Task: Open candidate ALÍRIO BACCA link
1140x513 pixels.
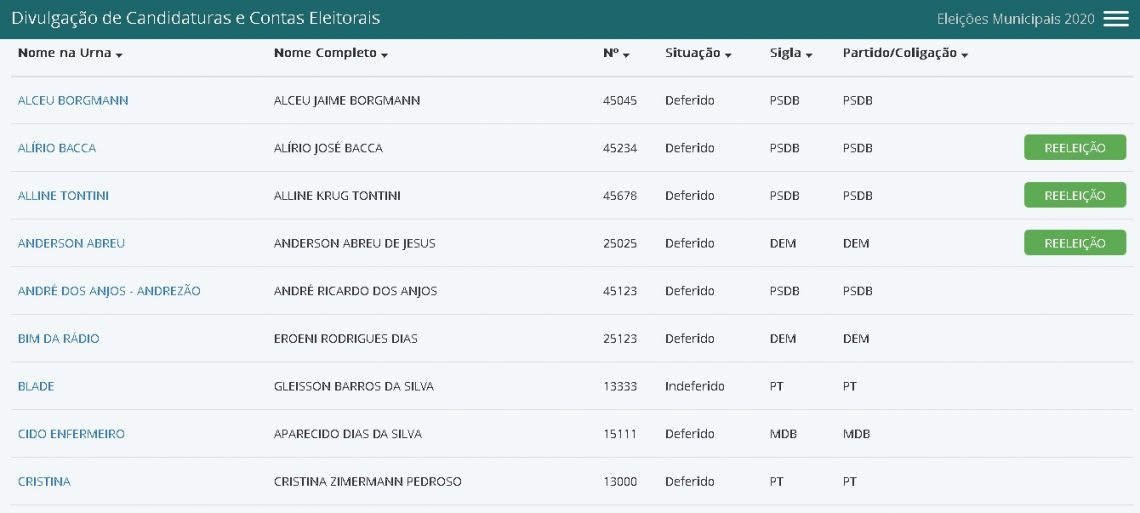Action: (57, 148)
